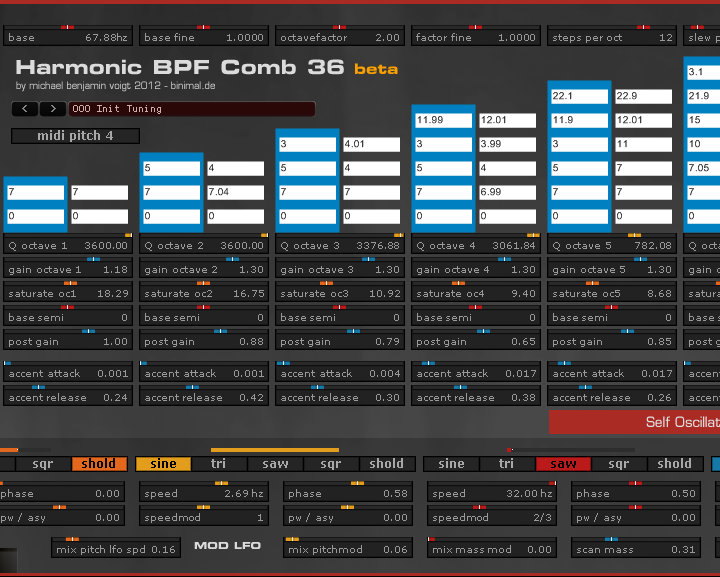Adjust post gain 0.65 slider

(476, 340)
